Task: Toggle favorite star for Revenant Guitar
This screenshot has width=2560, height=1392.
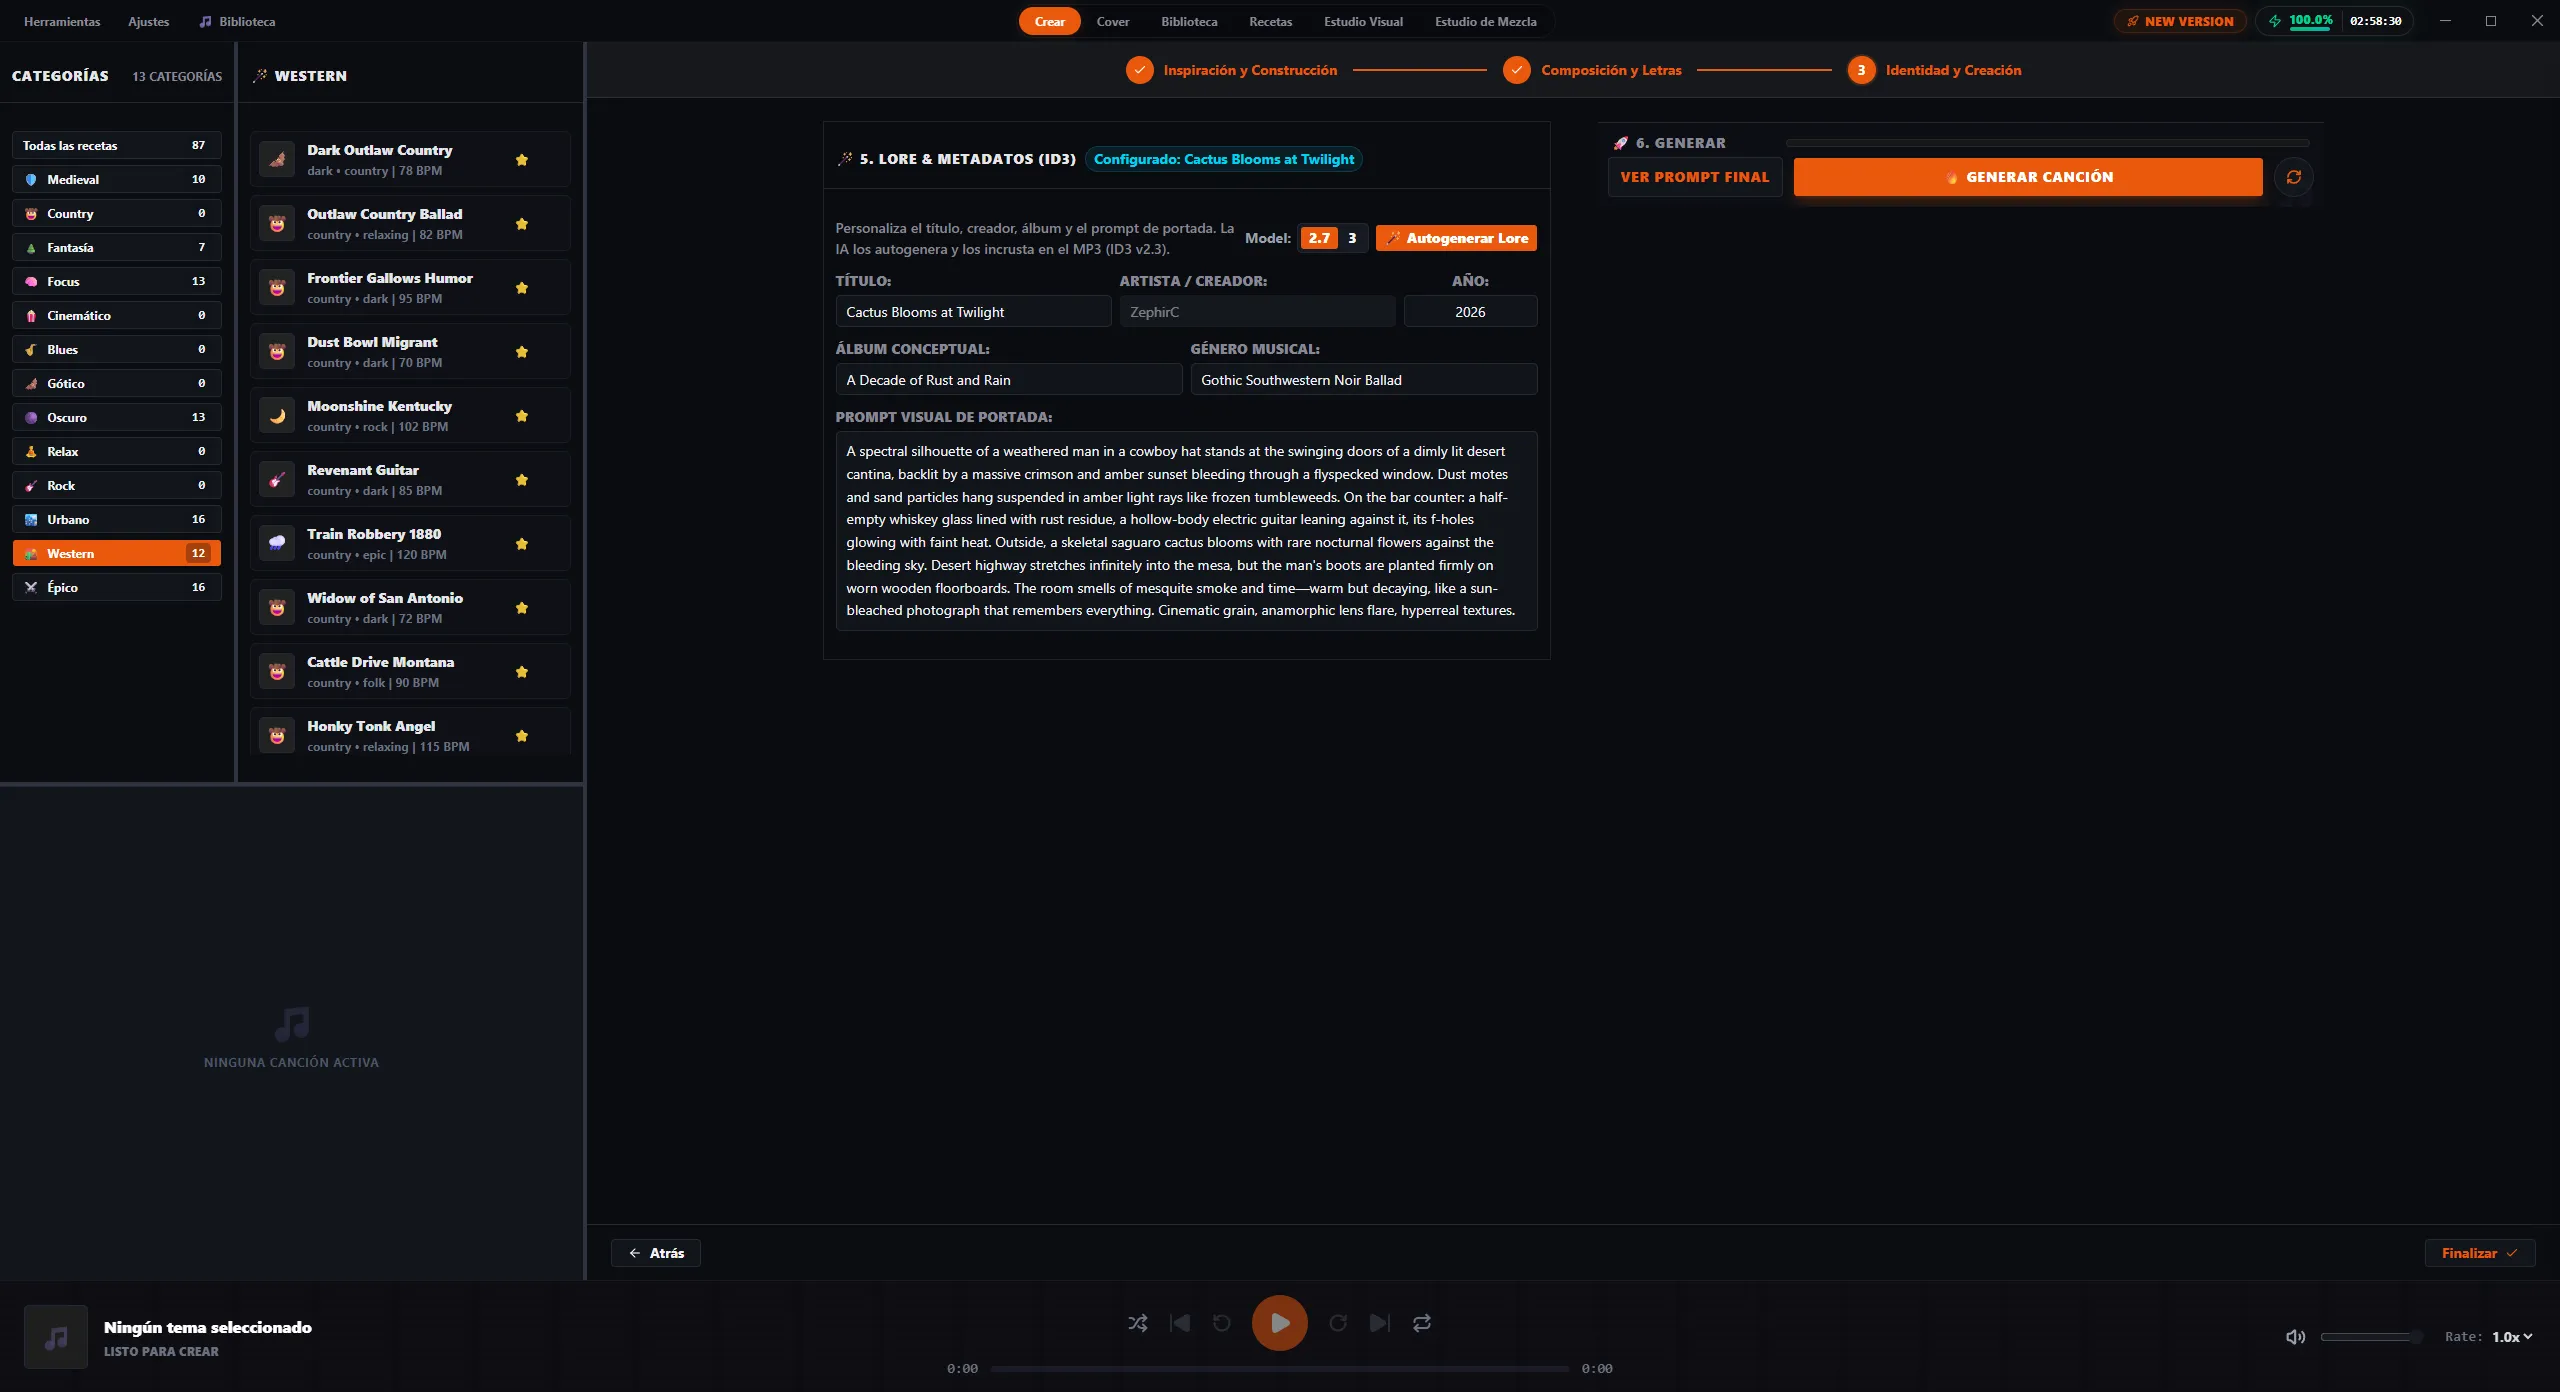Action: tap(521, 480)
